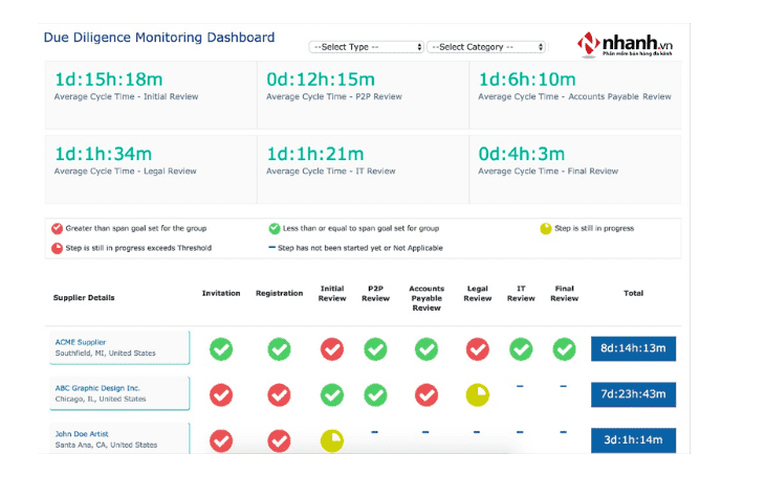This screenshot has width=765, height=478.
Task: Click the 7d:23h:43m total button
Action: (x=633, y=395)
